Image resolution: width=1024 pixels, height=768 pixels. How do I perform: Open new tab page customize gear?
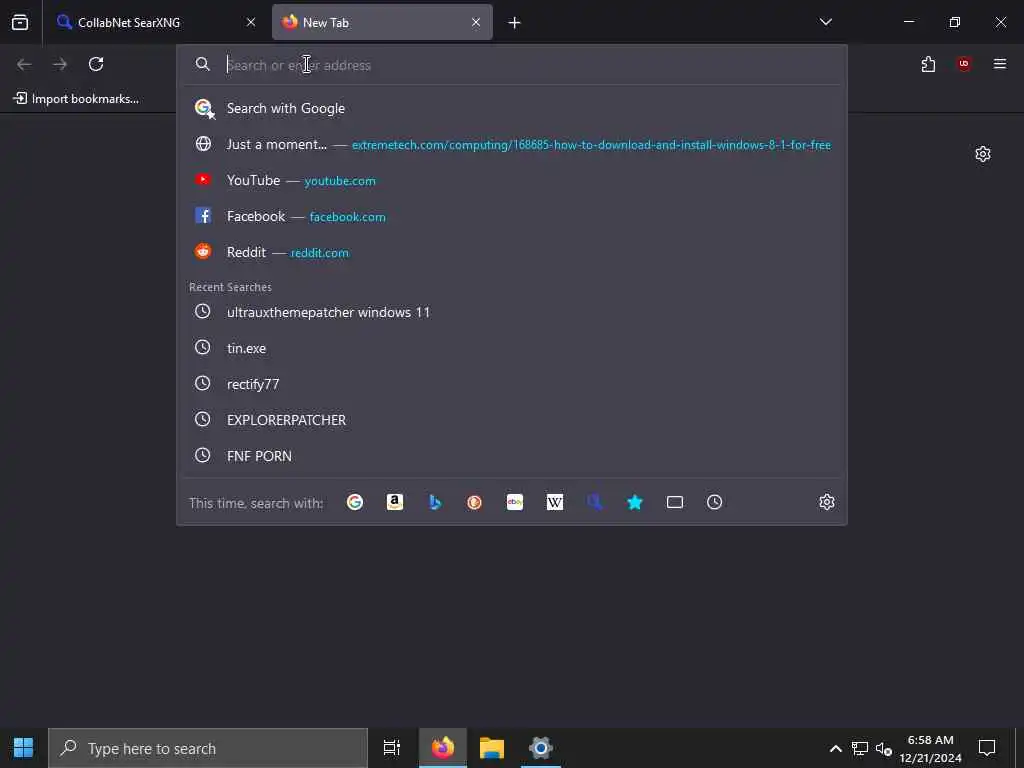point(983,154)
